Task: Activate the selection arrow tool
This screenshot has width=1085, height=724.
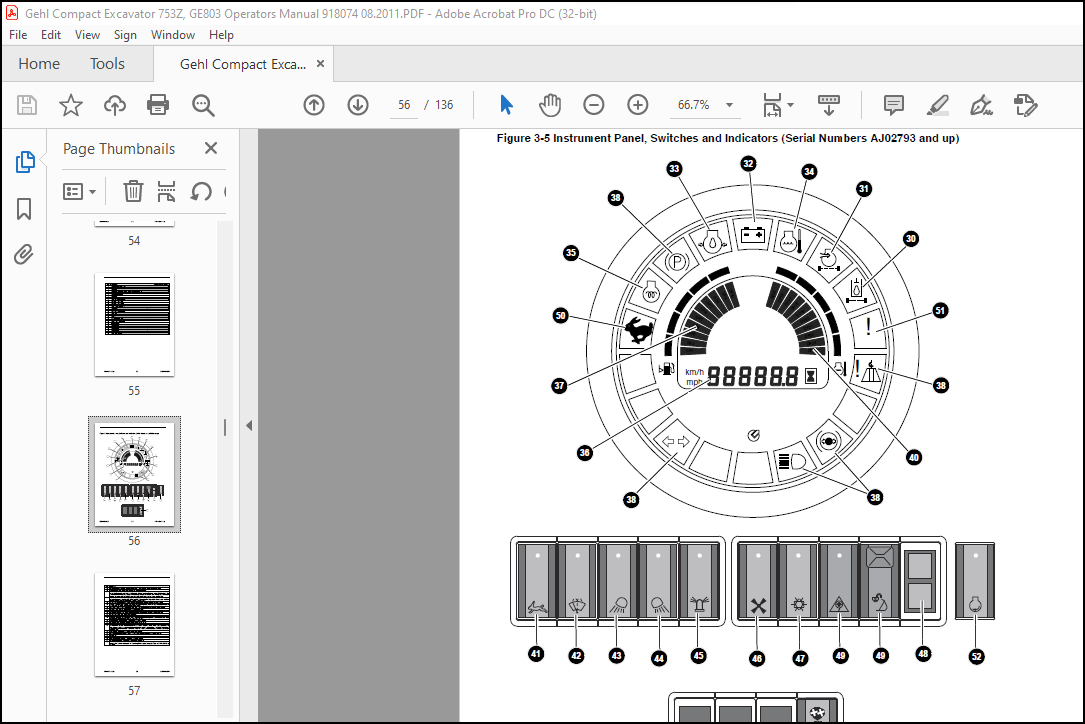Action: point(507,105)
